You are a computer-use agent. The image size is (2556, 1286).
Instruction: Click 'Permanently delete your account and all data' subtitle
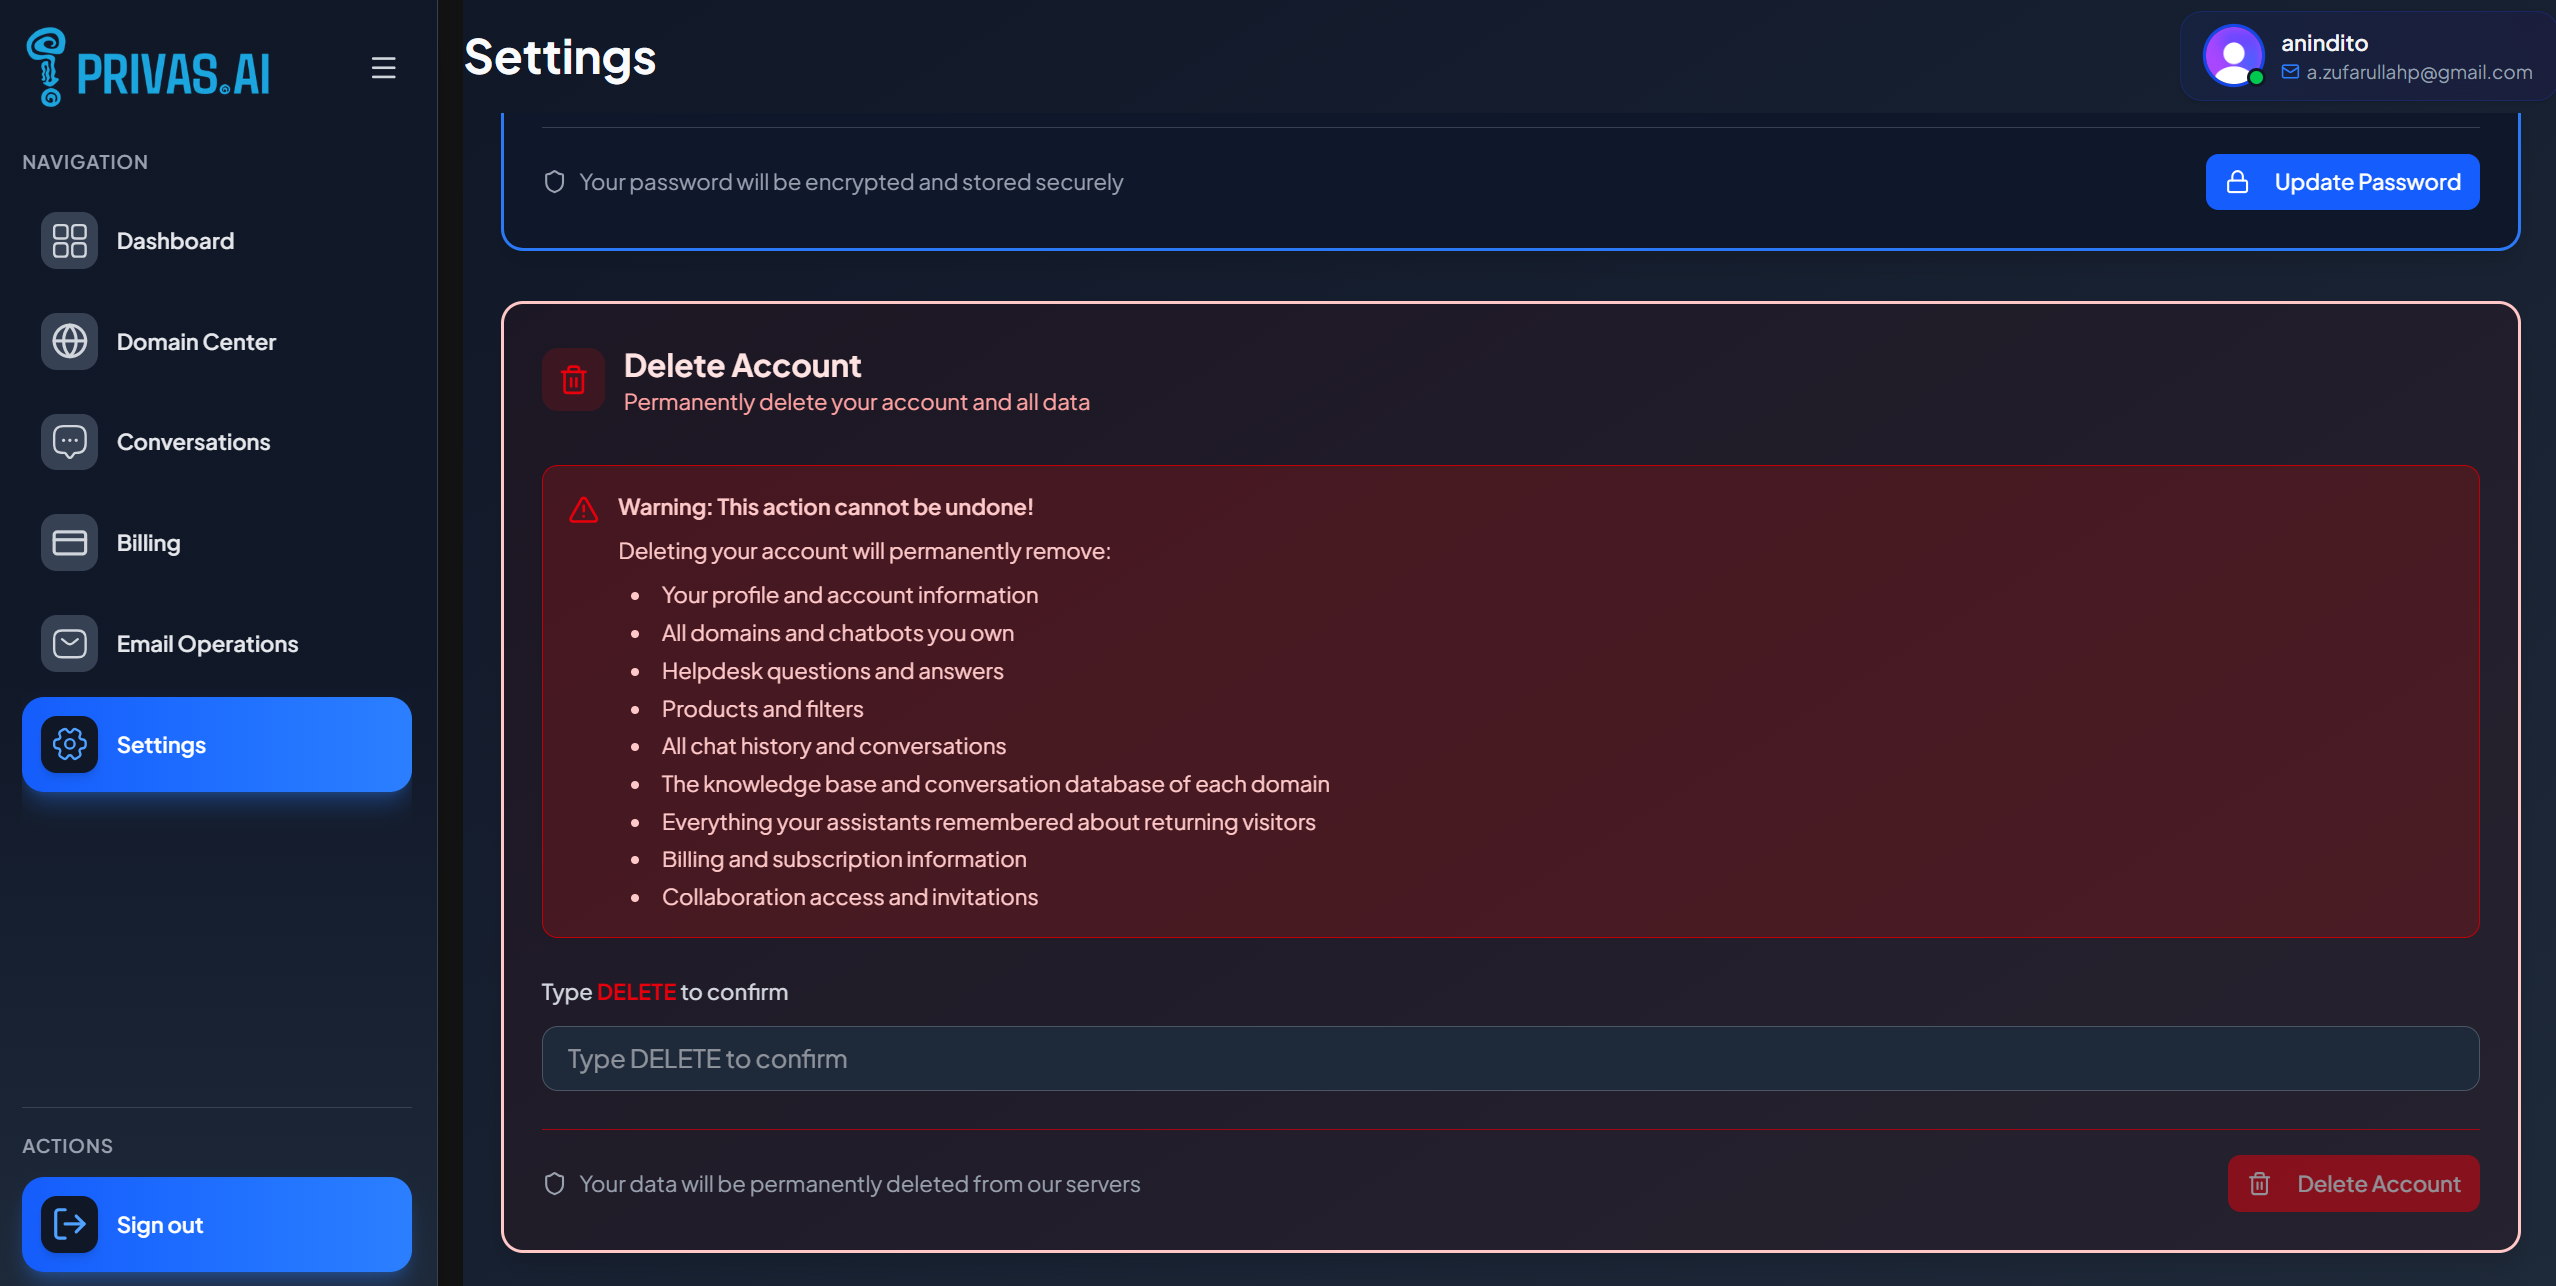pos(856,402)
